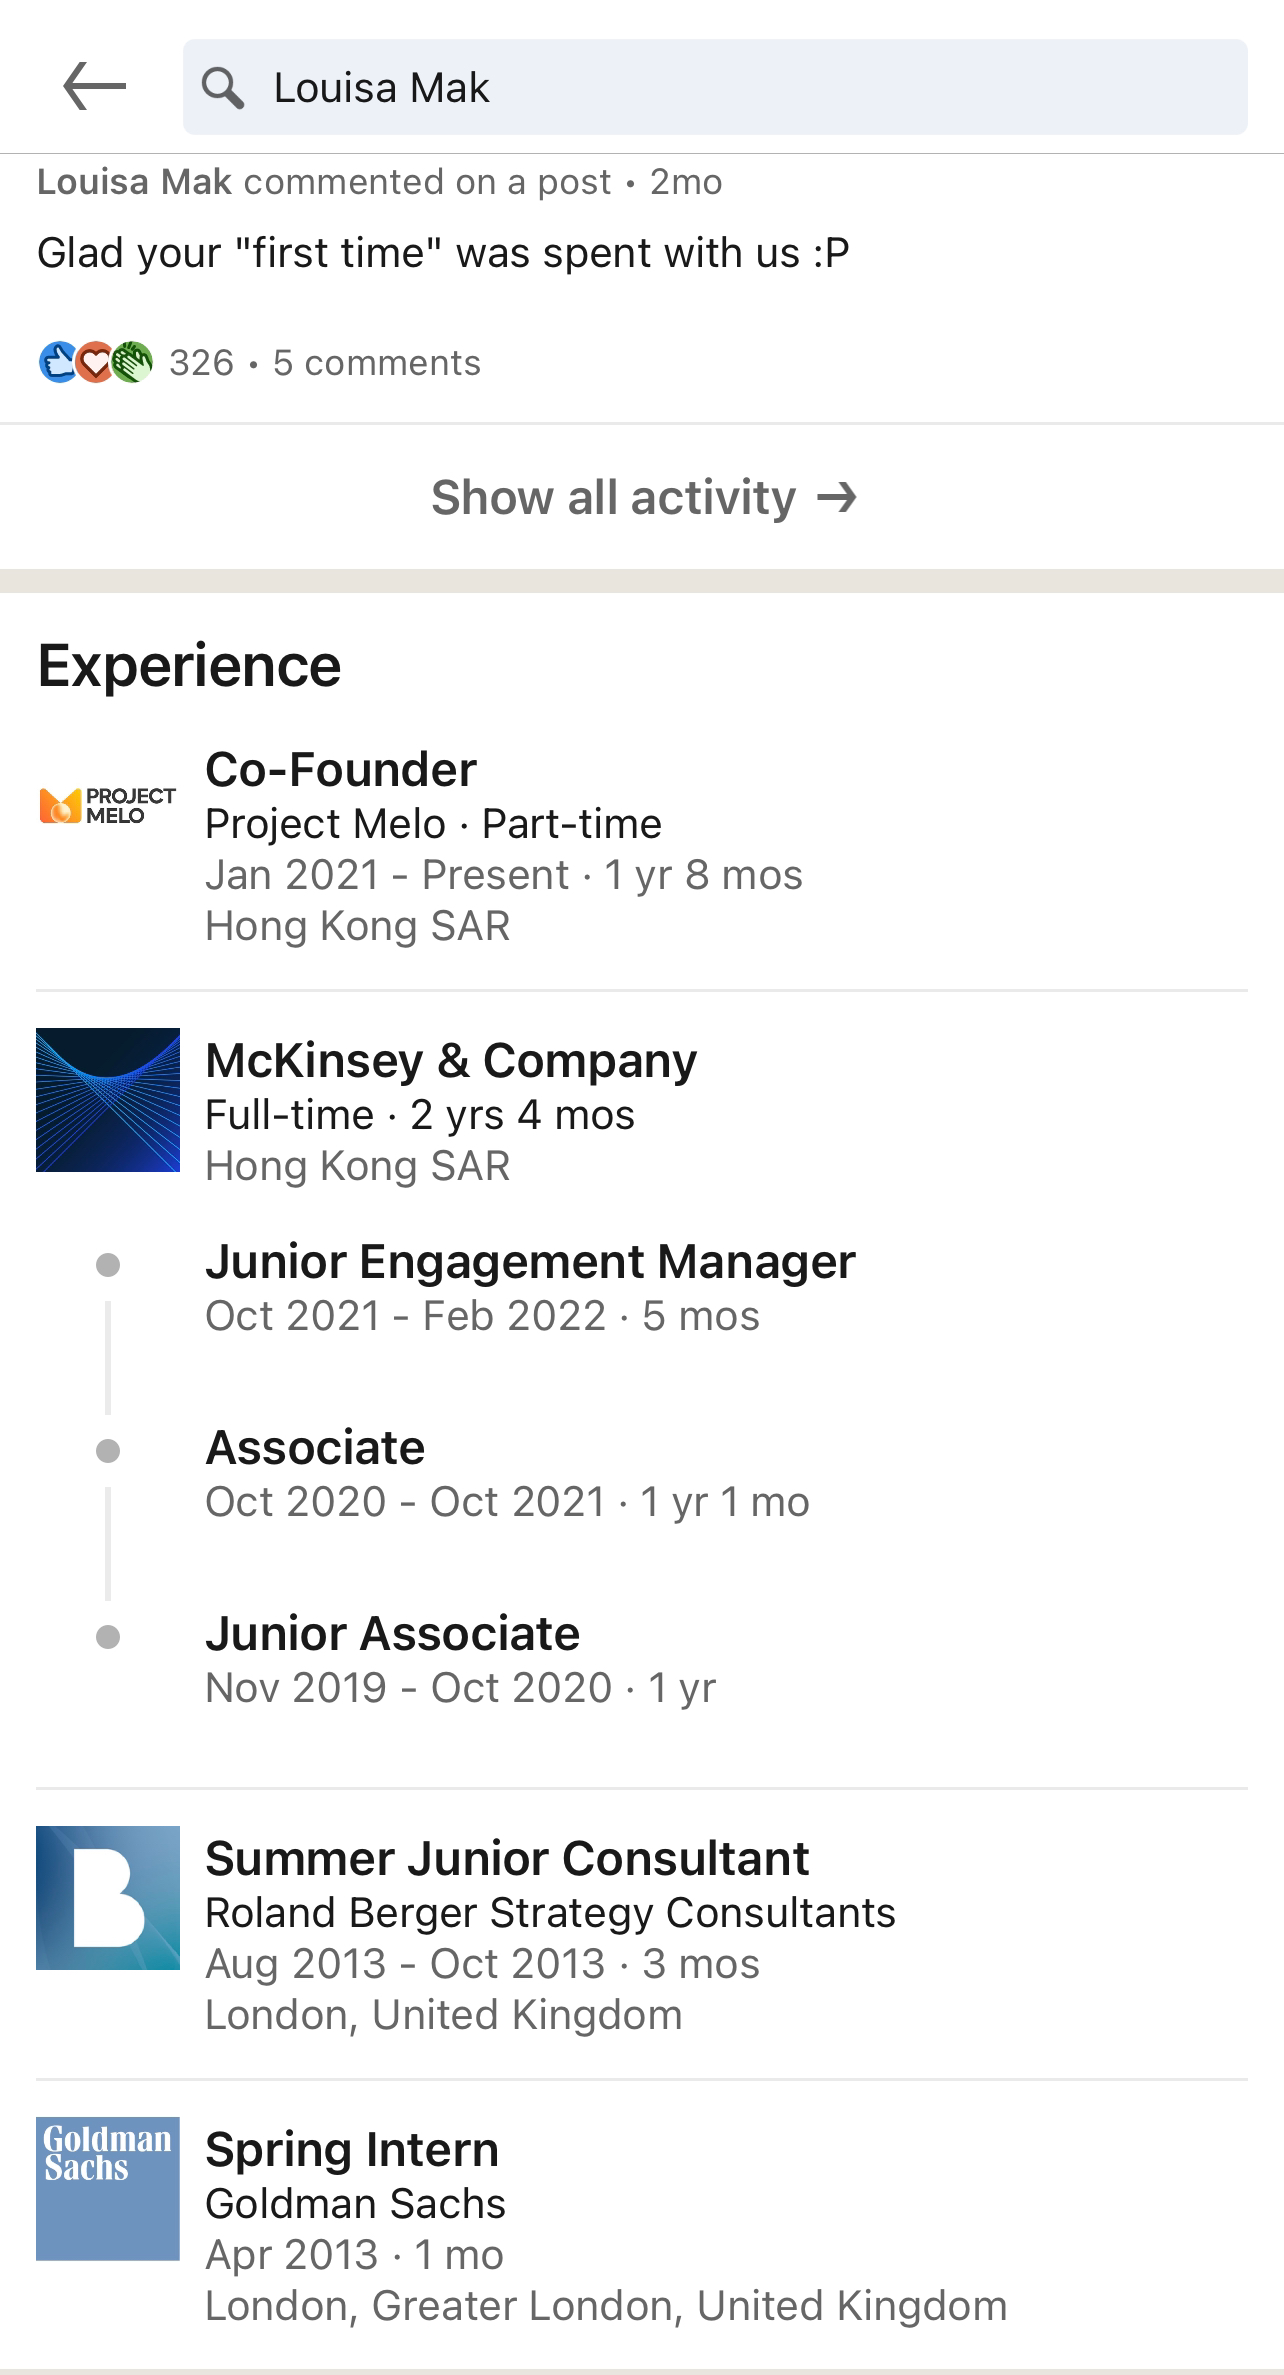1284x2375 pixels.
Task: Click the Louisa Mak search field
Action: click(715, 87)
